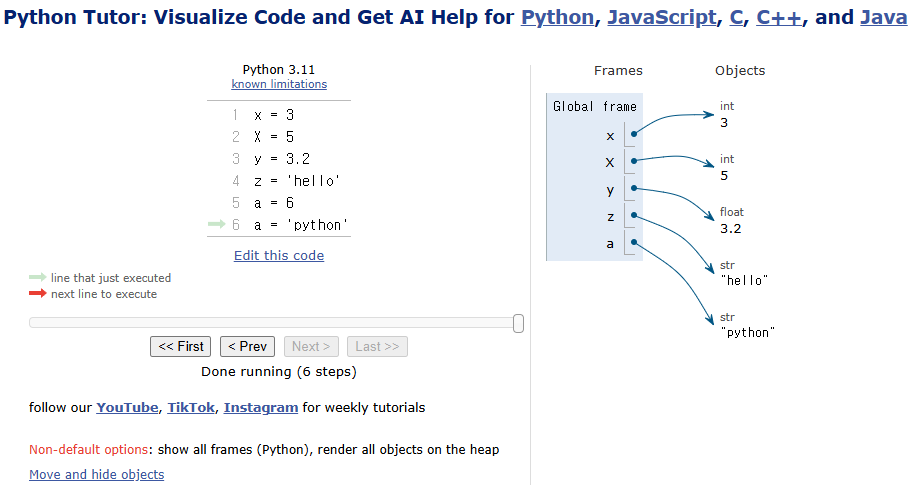Open the C++ link in the heading

[x=779, y=17]
